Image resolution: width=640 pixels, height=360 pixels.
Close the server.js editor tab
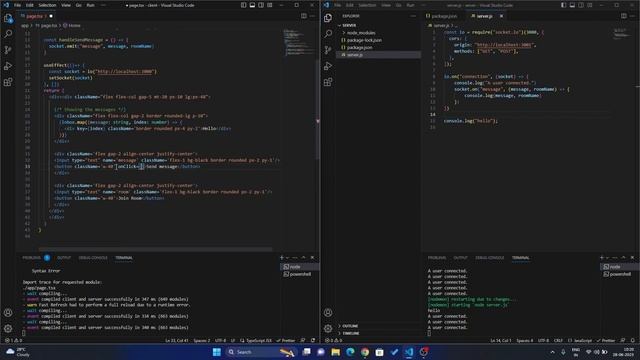tap(501, 16)
